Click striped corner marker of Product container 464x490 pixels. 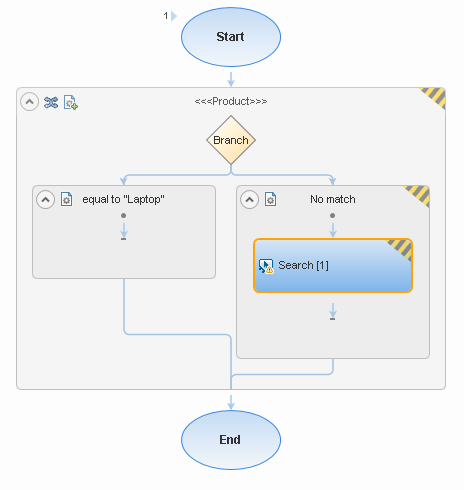coord(433,97)
